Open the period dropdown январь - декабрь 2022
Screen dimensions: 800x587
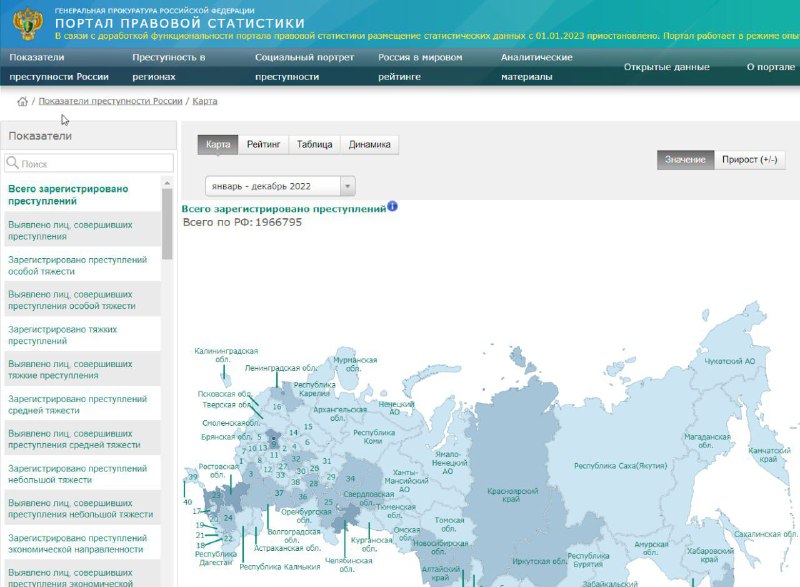(x=280, y=186)
